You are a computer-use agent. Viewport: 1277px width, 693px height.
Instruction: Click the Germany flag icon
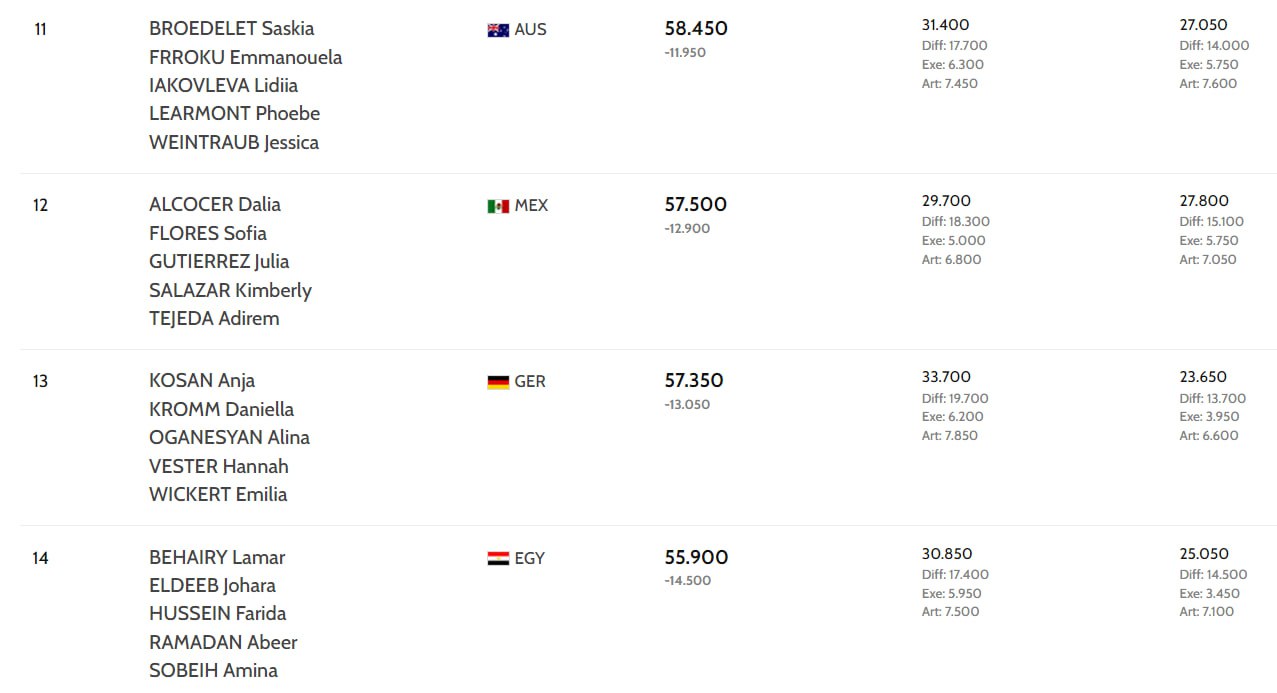tap(498, 382)
